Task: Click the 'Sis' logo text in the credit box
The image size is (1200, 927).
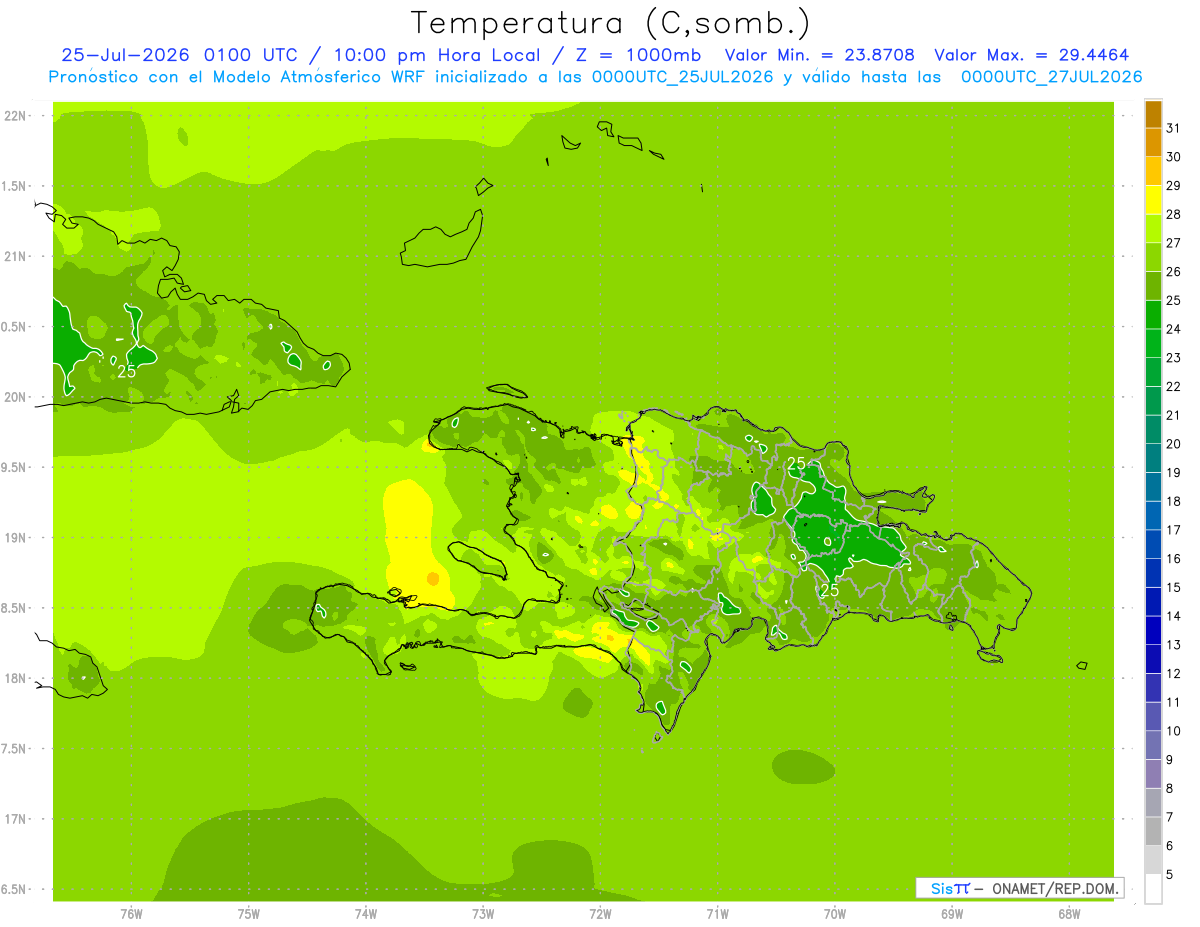Action: click(942, 888)
